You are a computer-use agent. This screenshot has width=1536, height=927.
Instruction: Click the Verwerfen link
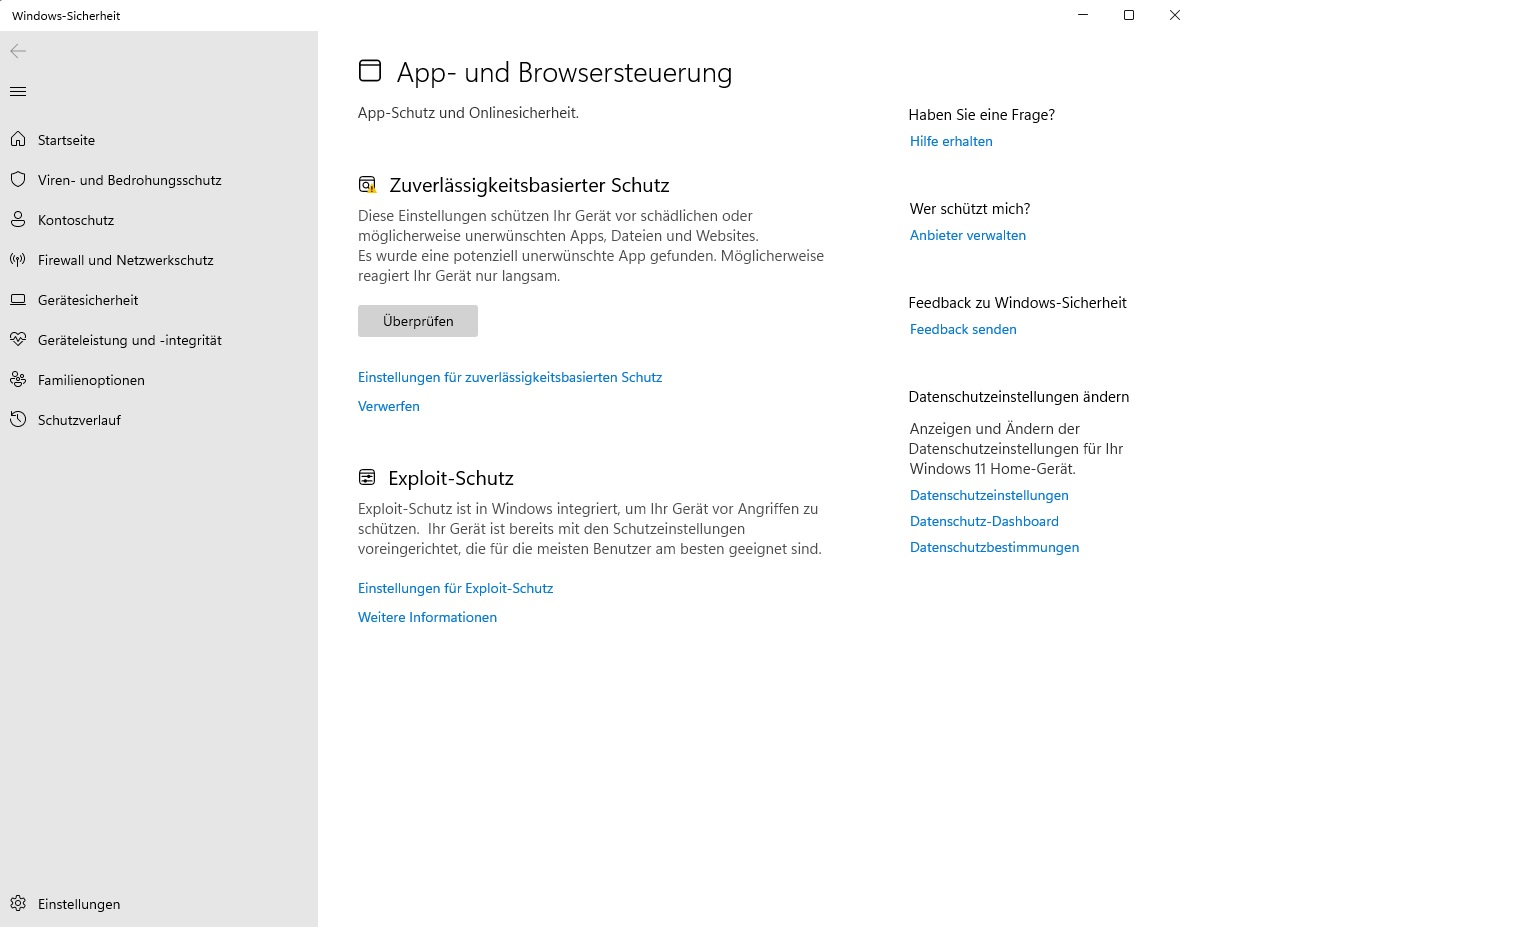pyautogui.click(x=389, y=406)
